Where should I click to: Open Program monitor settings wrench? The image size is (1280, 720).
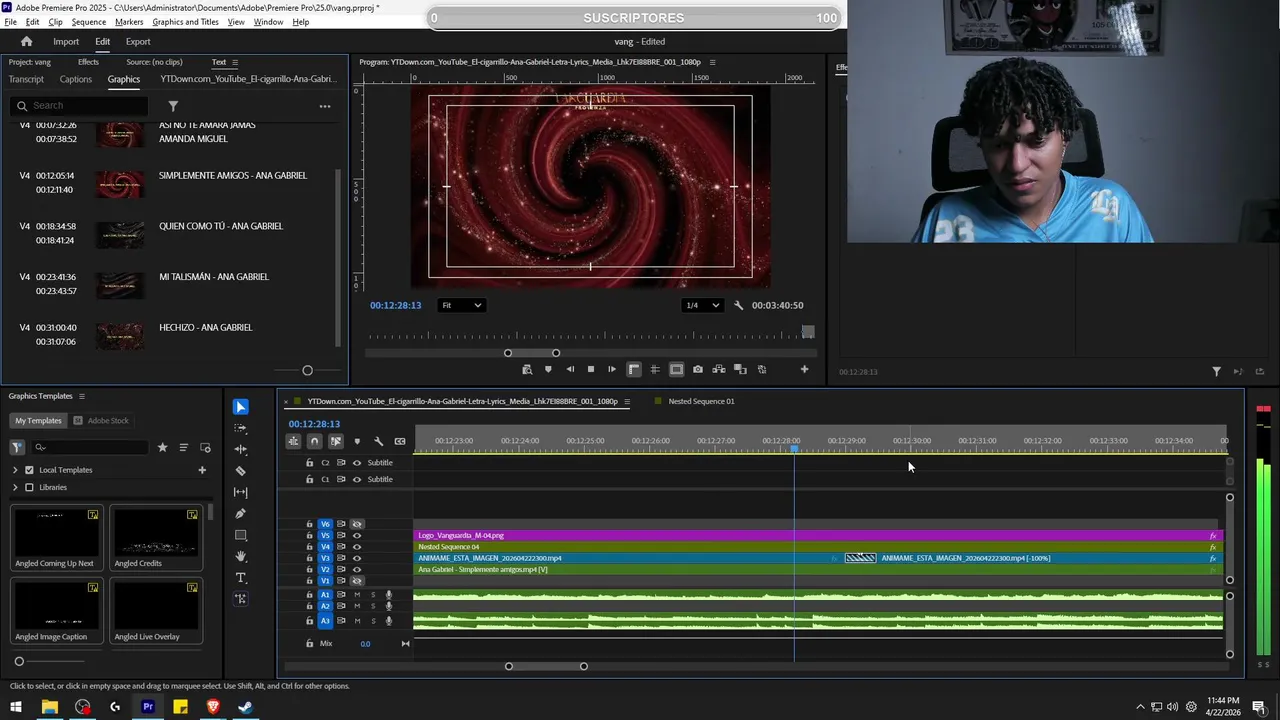coord(738,305)
